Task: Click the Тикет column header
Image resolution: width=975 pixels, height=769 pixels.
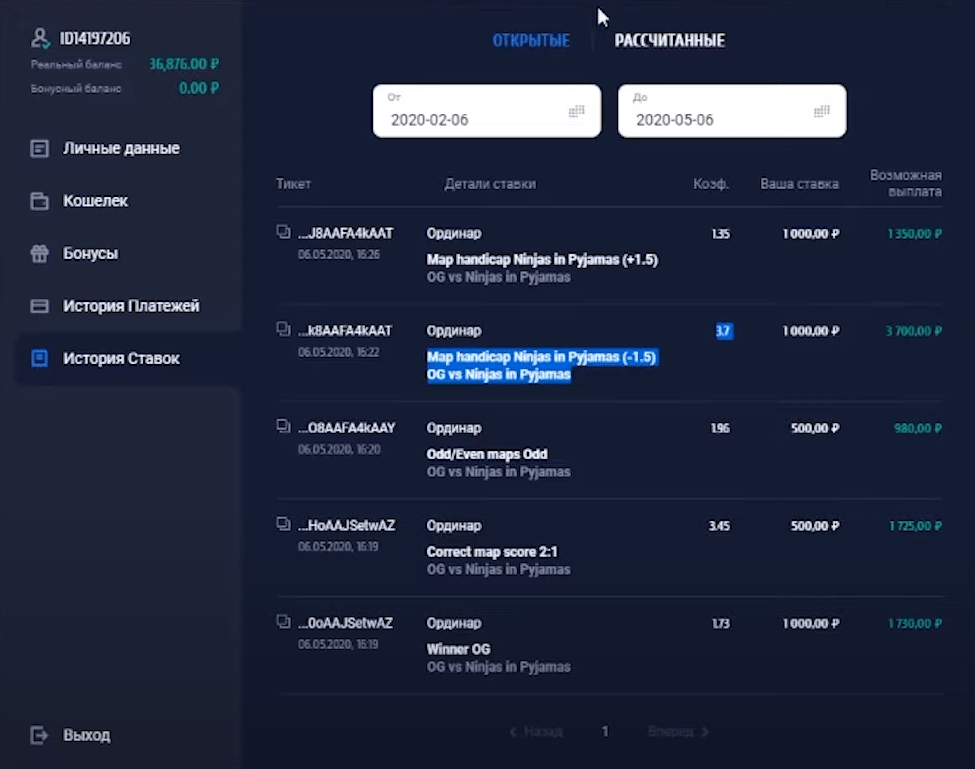Action: [x=293, y=184]
